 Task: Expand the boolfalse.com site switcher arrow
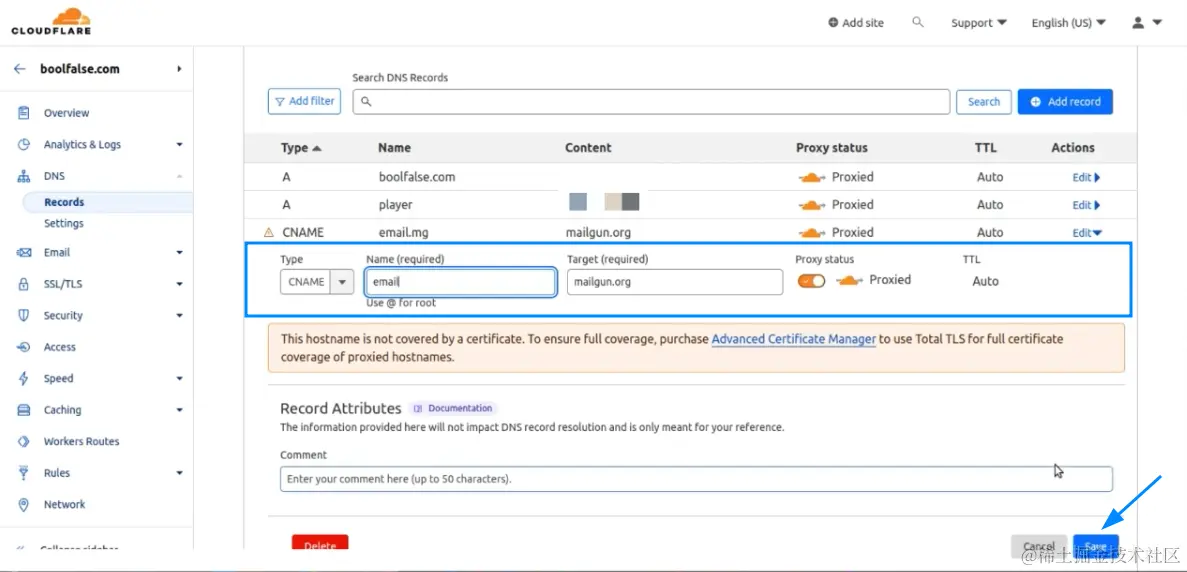click(x=179, y=69)
